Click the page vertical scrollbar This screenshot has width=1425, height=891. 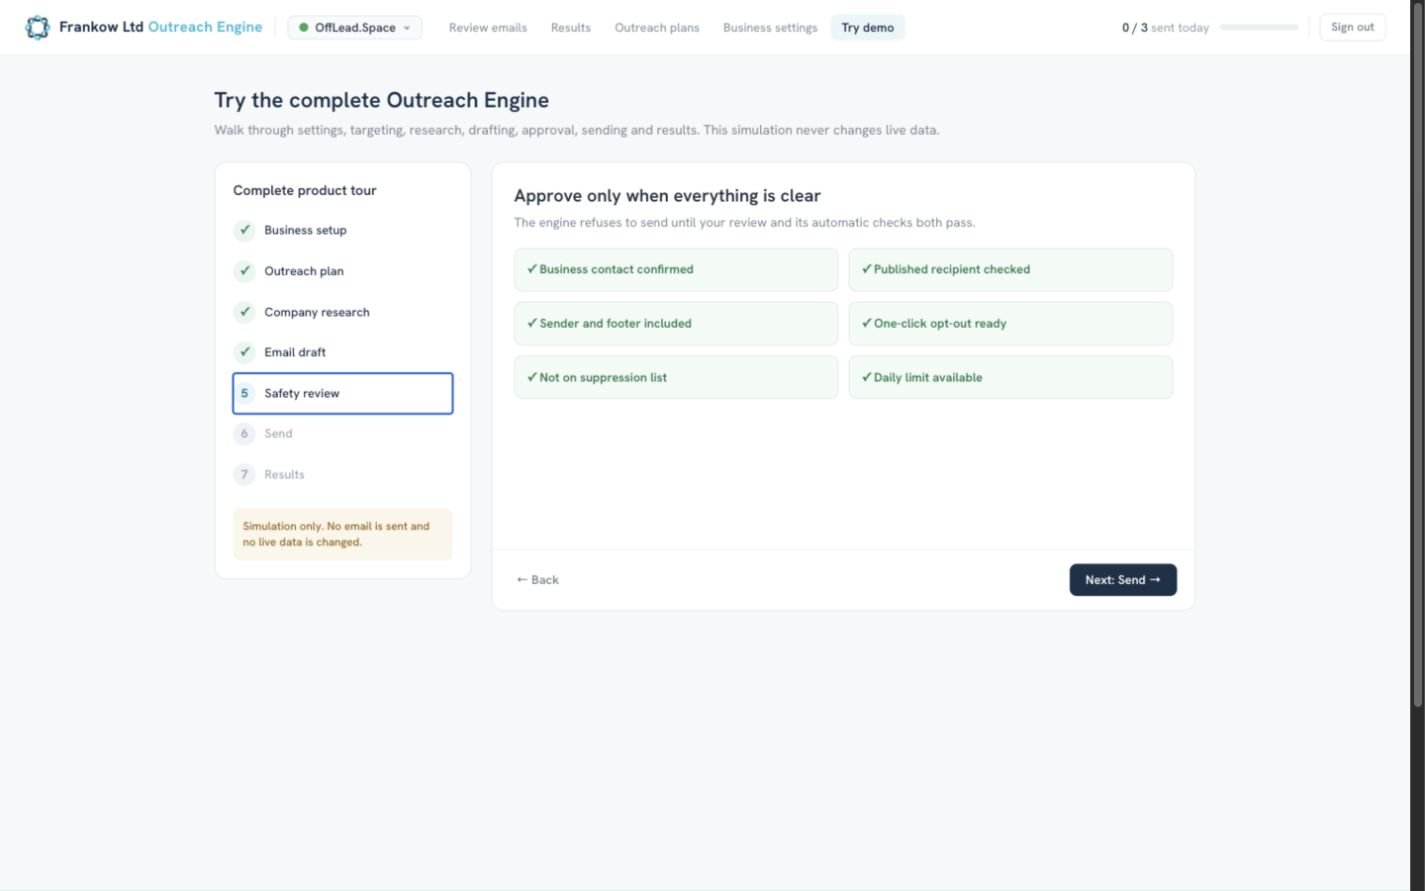1417,355
